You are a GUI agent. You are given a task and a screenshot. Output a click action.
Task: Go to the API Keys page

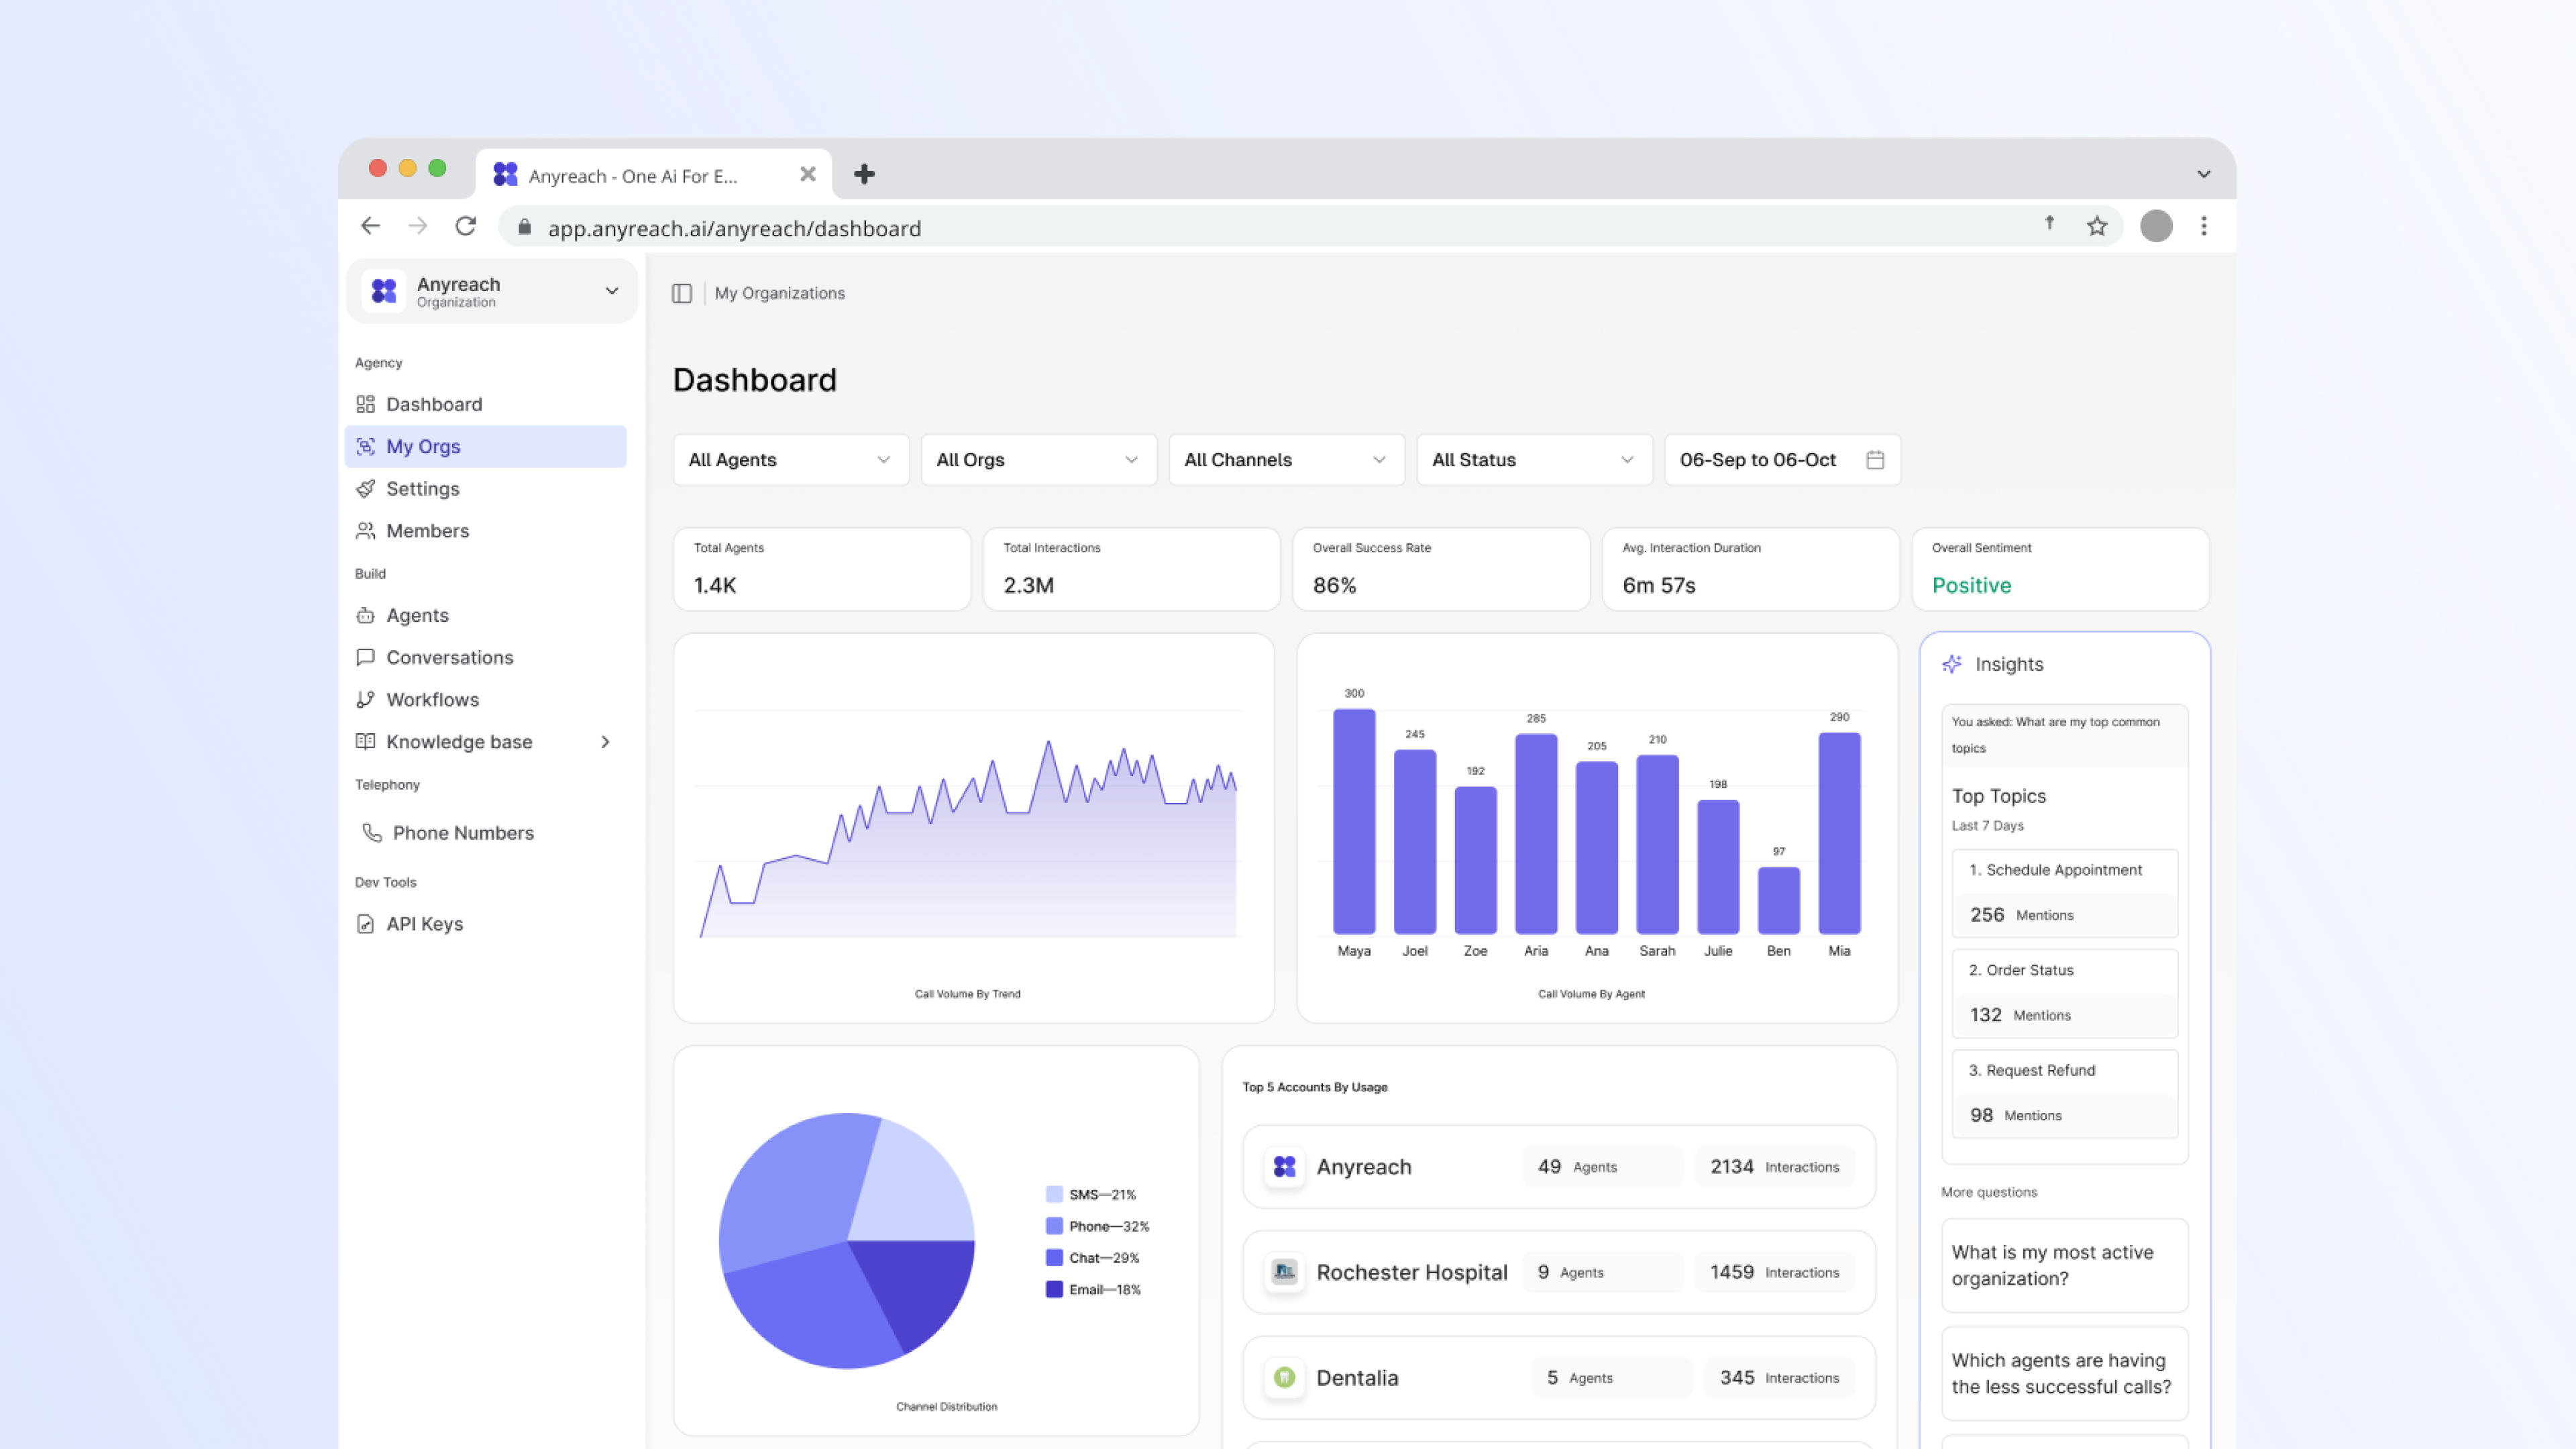tap(424, 924)
